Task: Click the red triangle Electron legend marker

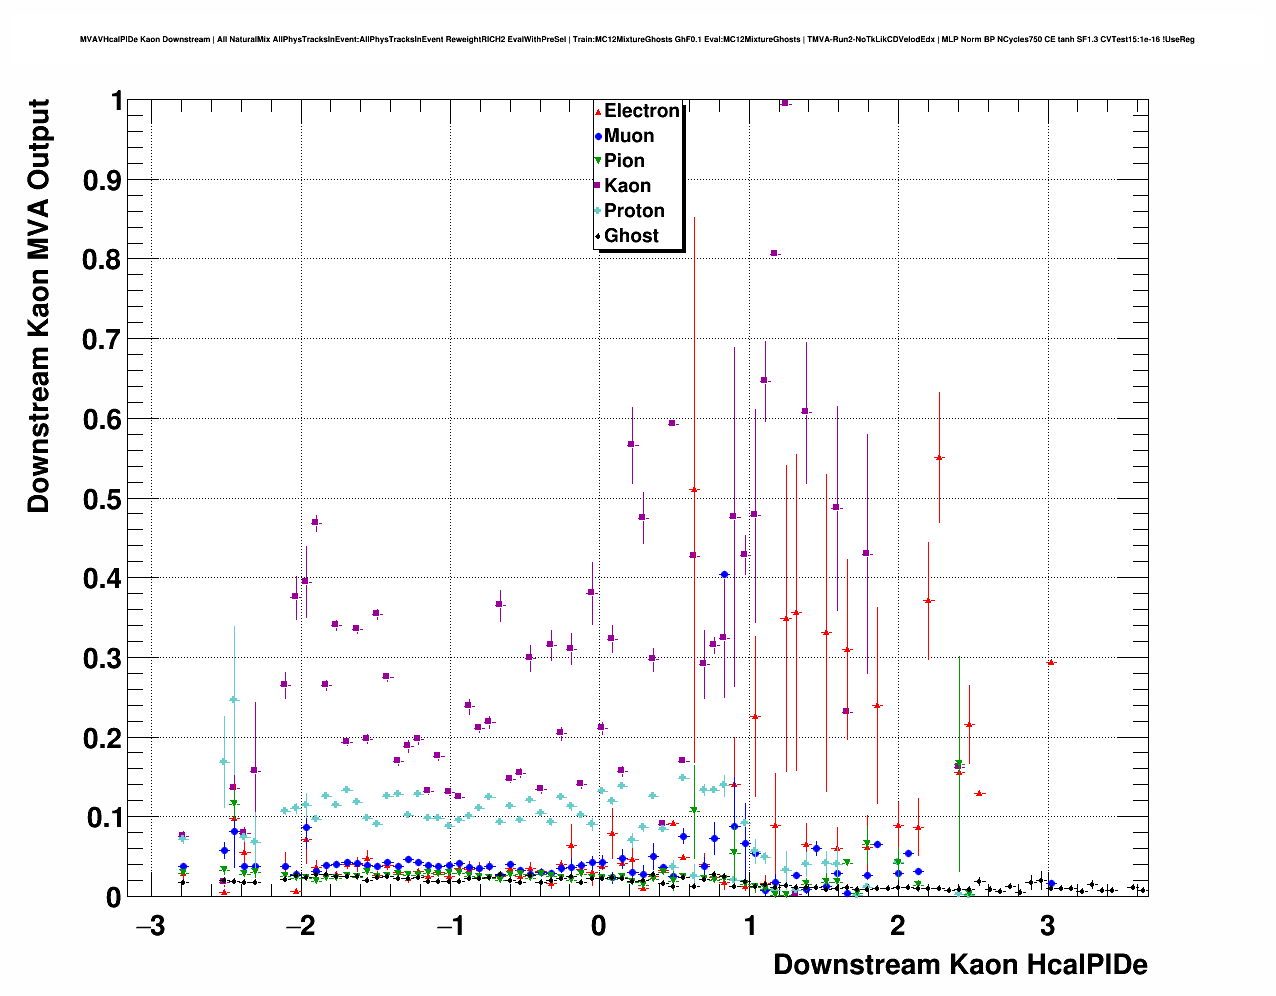Action: point(598,111)
